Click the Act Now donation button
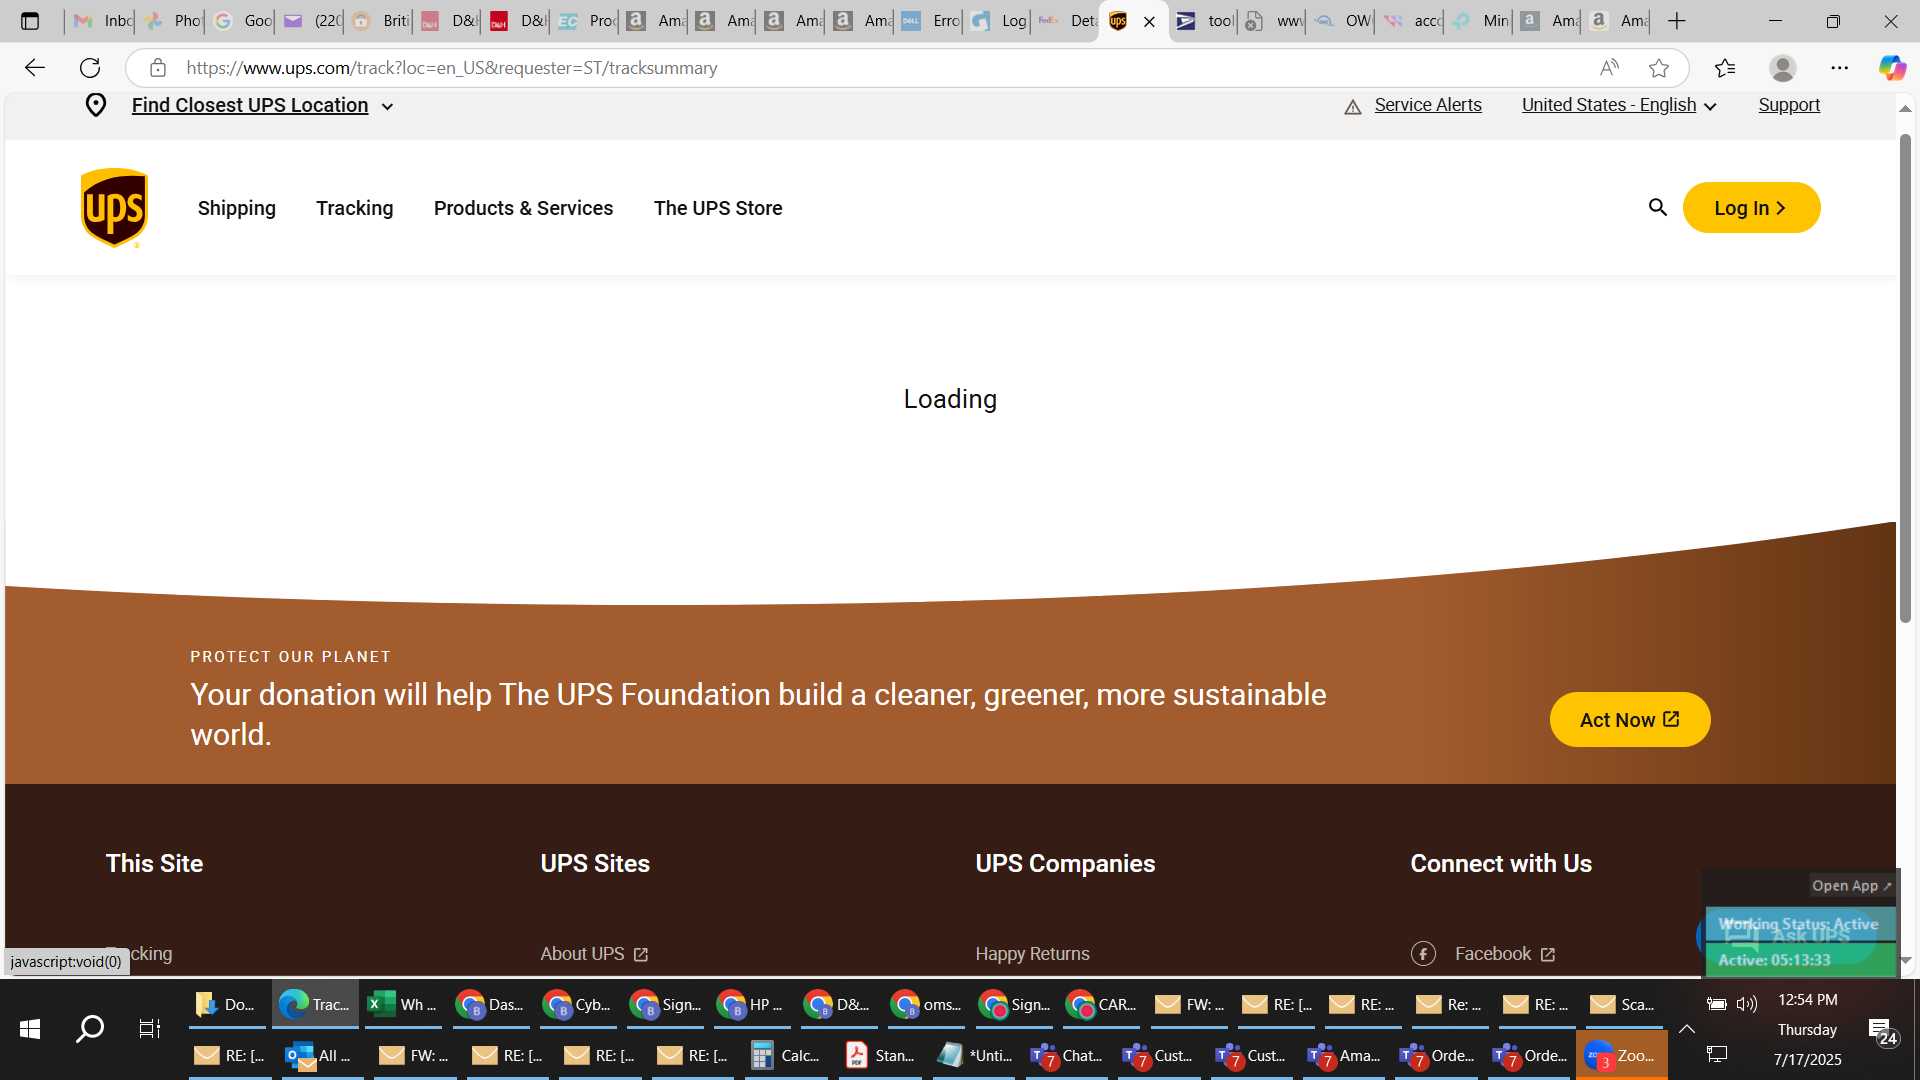 coord(1630,720)
